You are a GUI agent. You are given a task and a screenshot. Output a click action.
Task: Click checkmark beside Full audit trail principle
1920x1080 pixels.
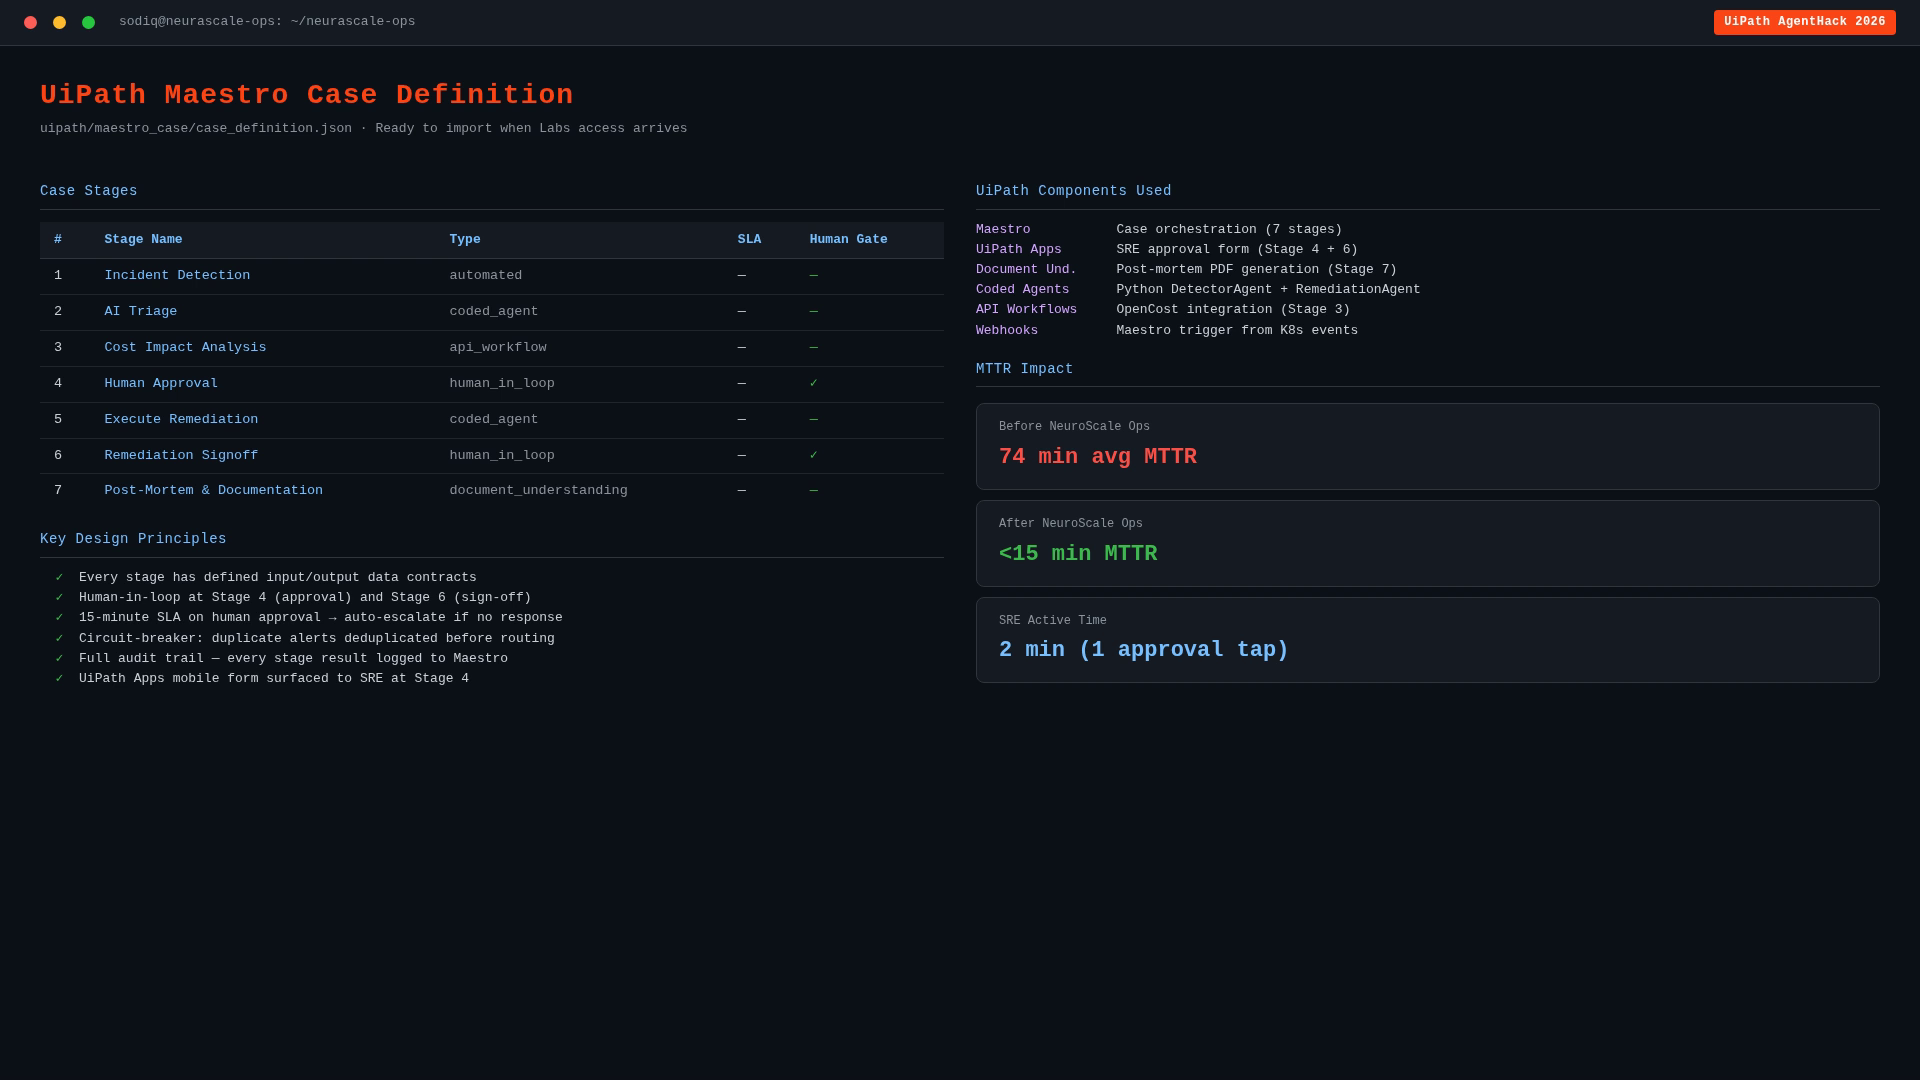(x=59, y=659)
